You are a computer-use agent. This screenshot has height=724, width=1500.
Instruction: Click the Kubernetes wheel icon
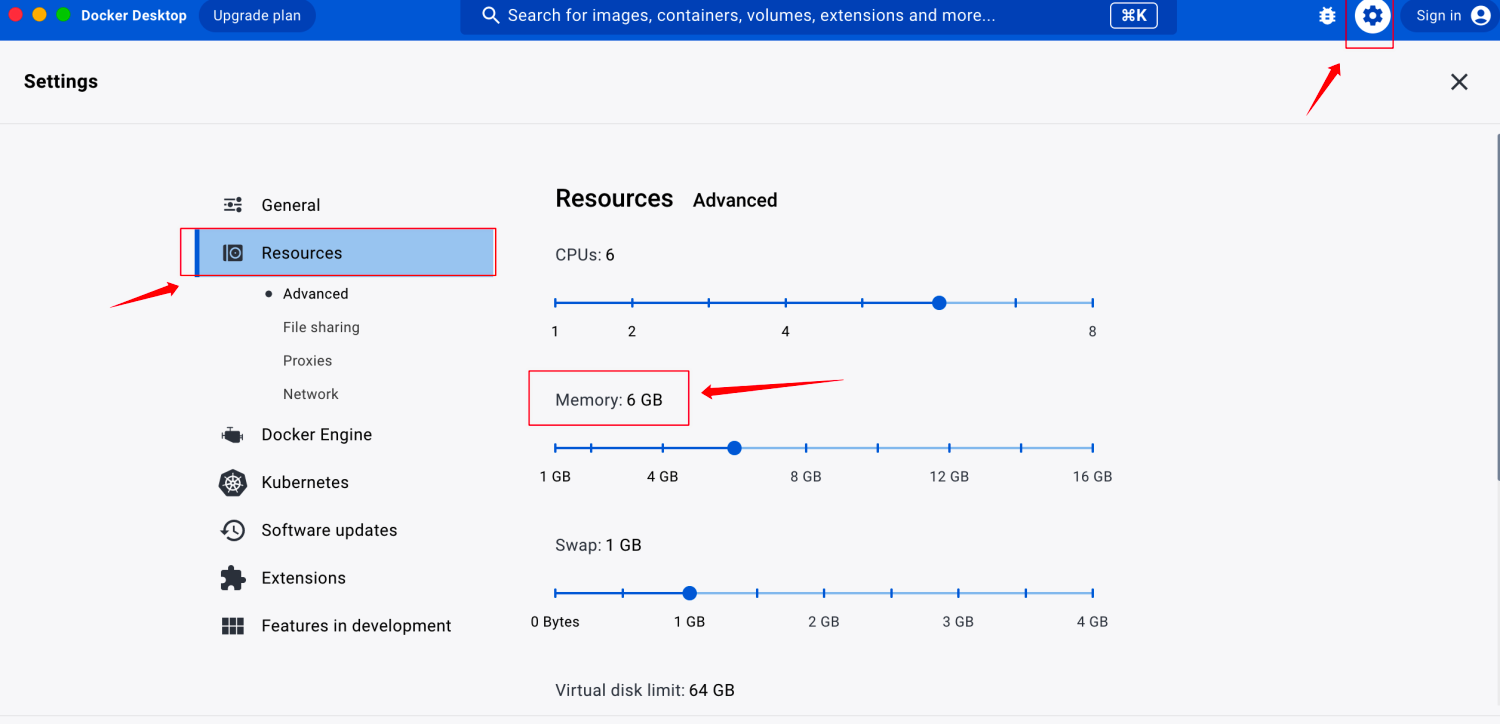(x=233, y=483)
